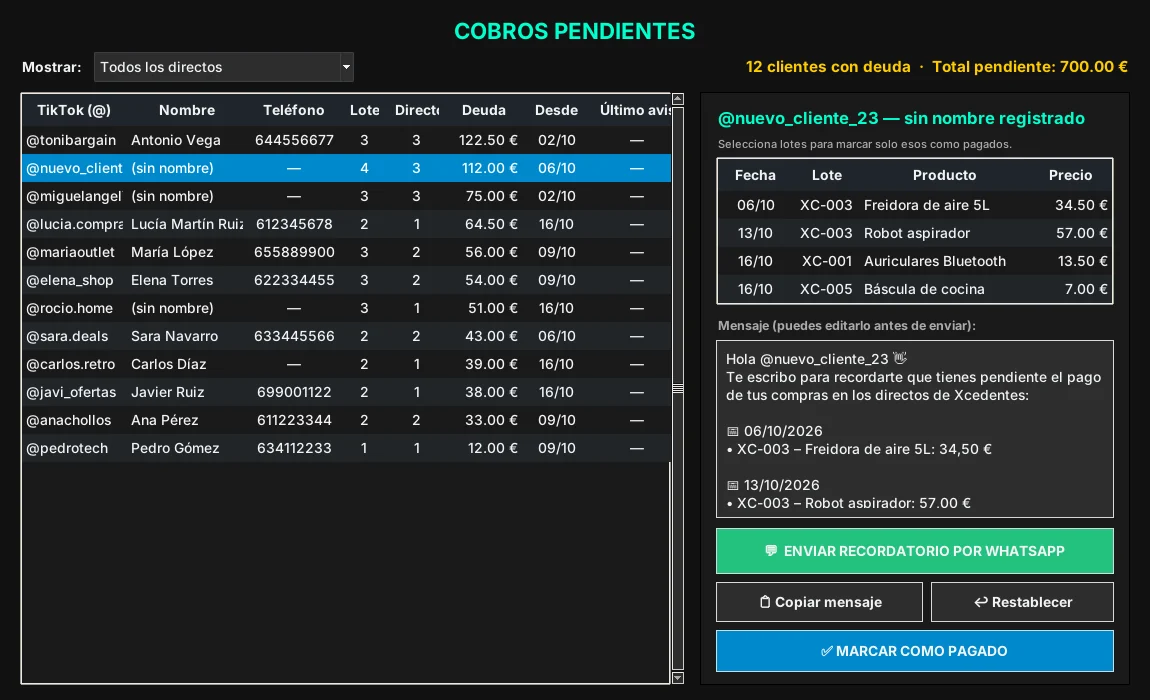Image resolution: width=1150 pixels, height=700 pixels.
Task: Sort table by Deuda column header
Action: 483,110
